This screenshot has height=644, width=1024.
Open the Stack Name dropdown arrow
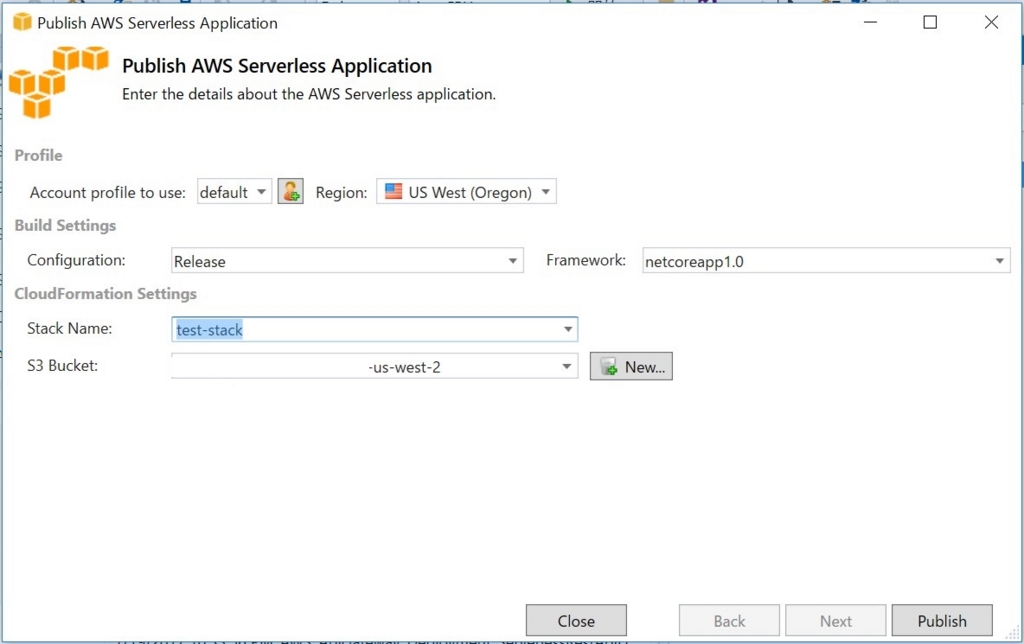(x=568, y=329)
